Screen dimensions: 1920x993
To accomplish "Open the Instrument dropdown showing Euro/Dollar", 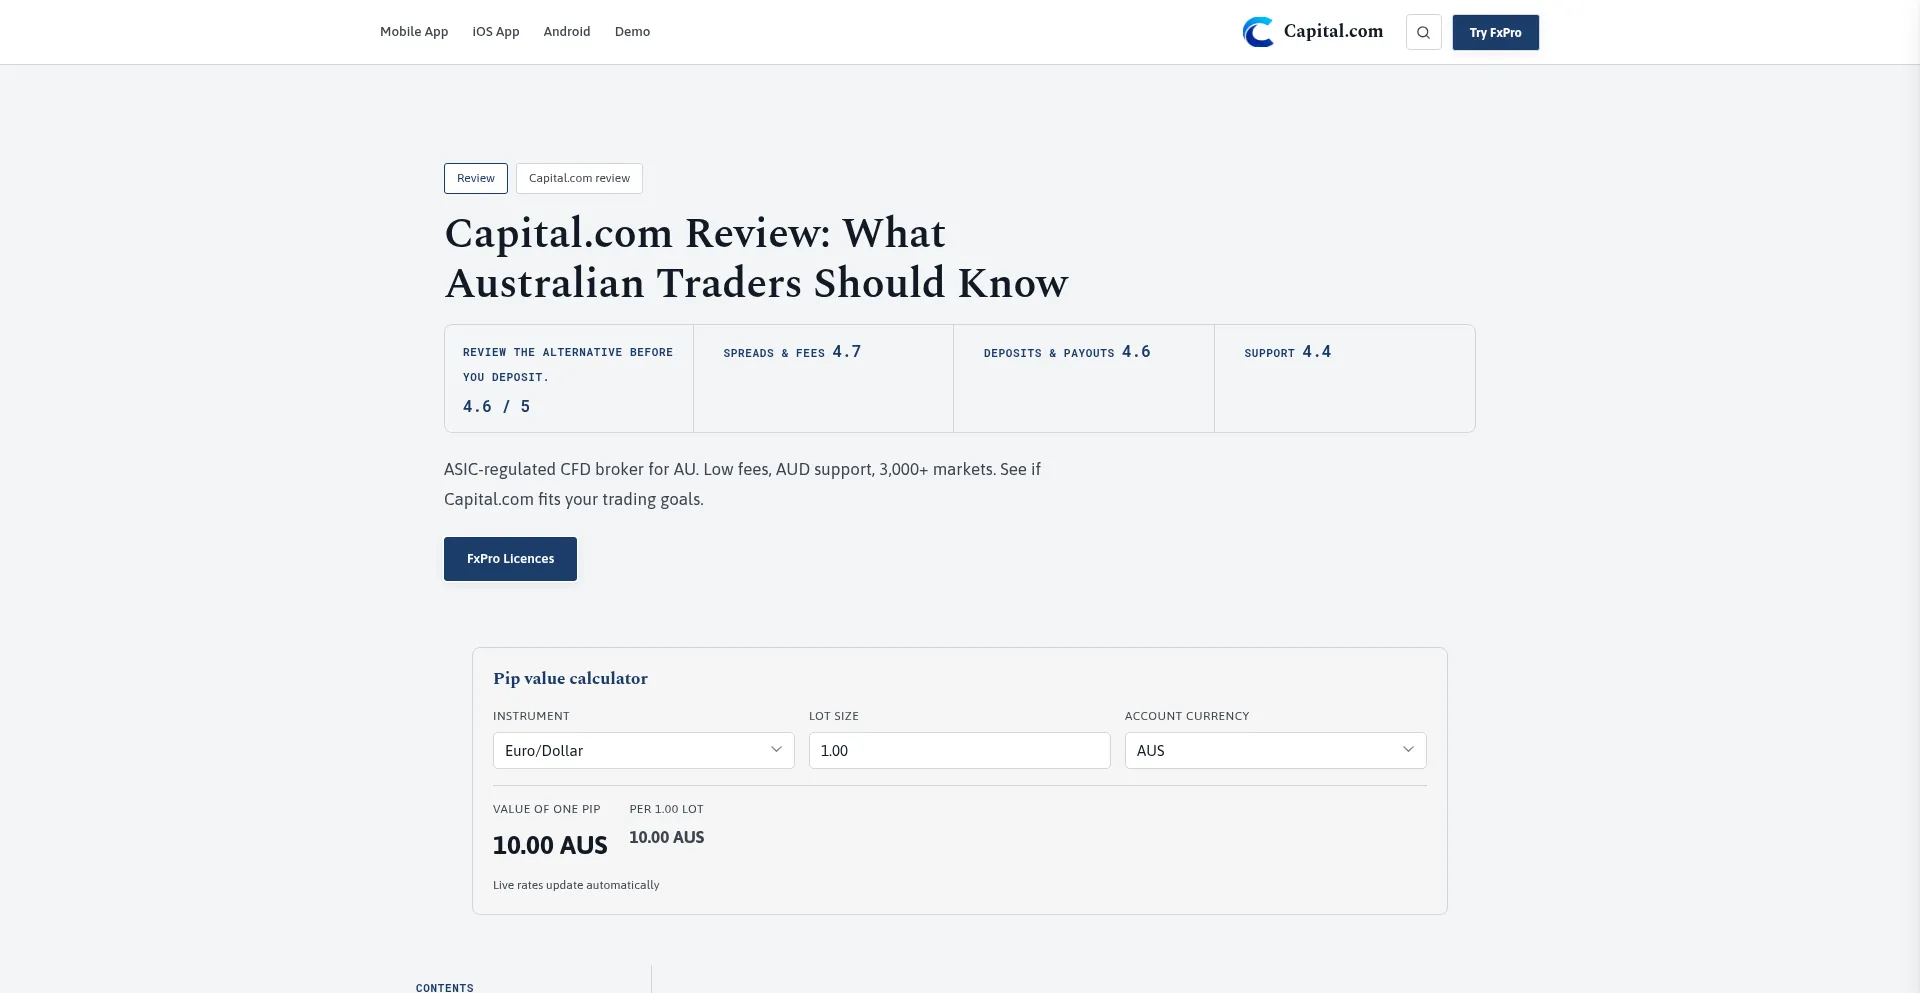I will [x=644, y=751].
